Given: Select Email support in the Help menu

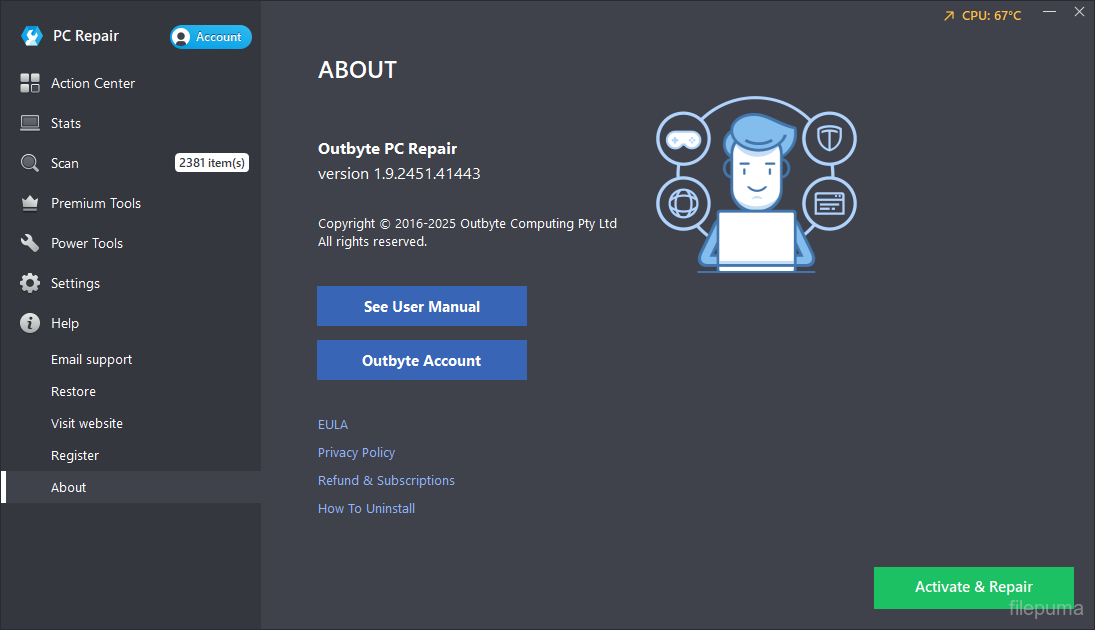Looking at the screenshot, I should coord(91,360).
